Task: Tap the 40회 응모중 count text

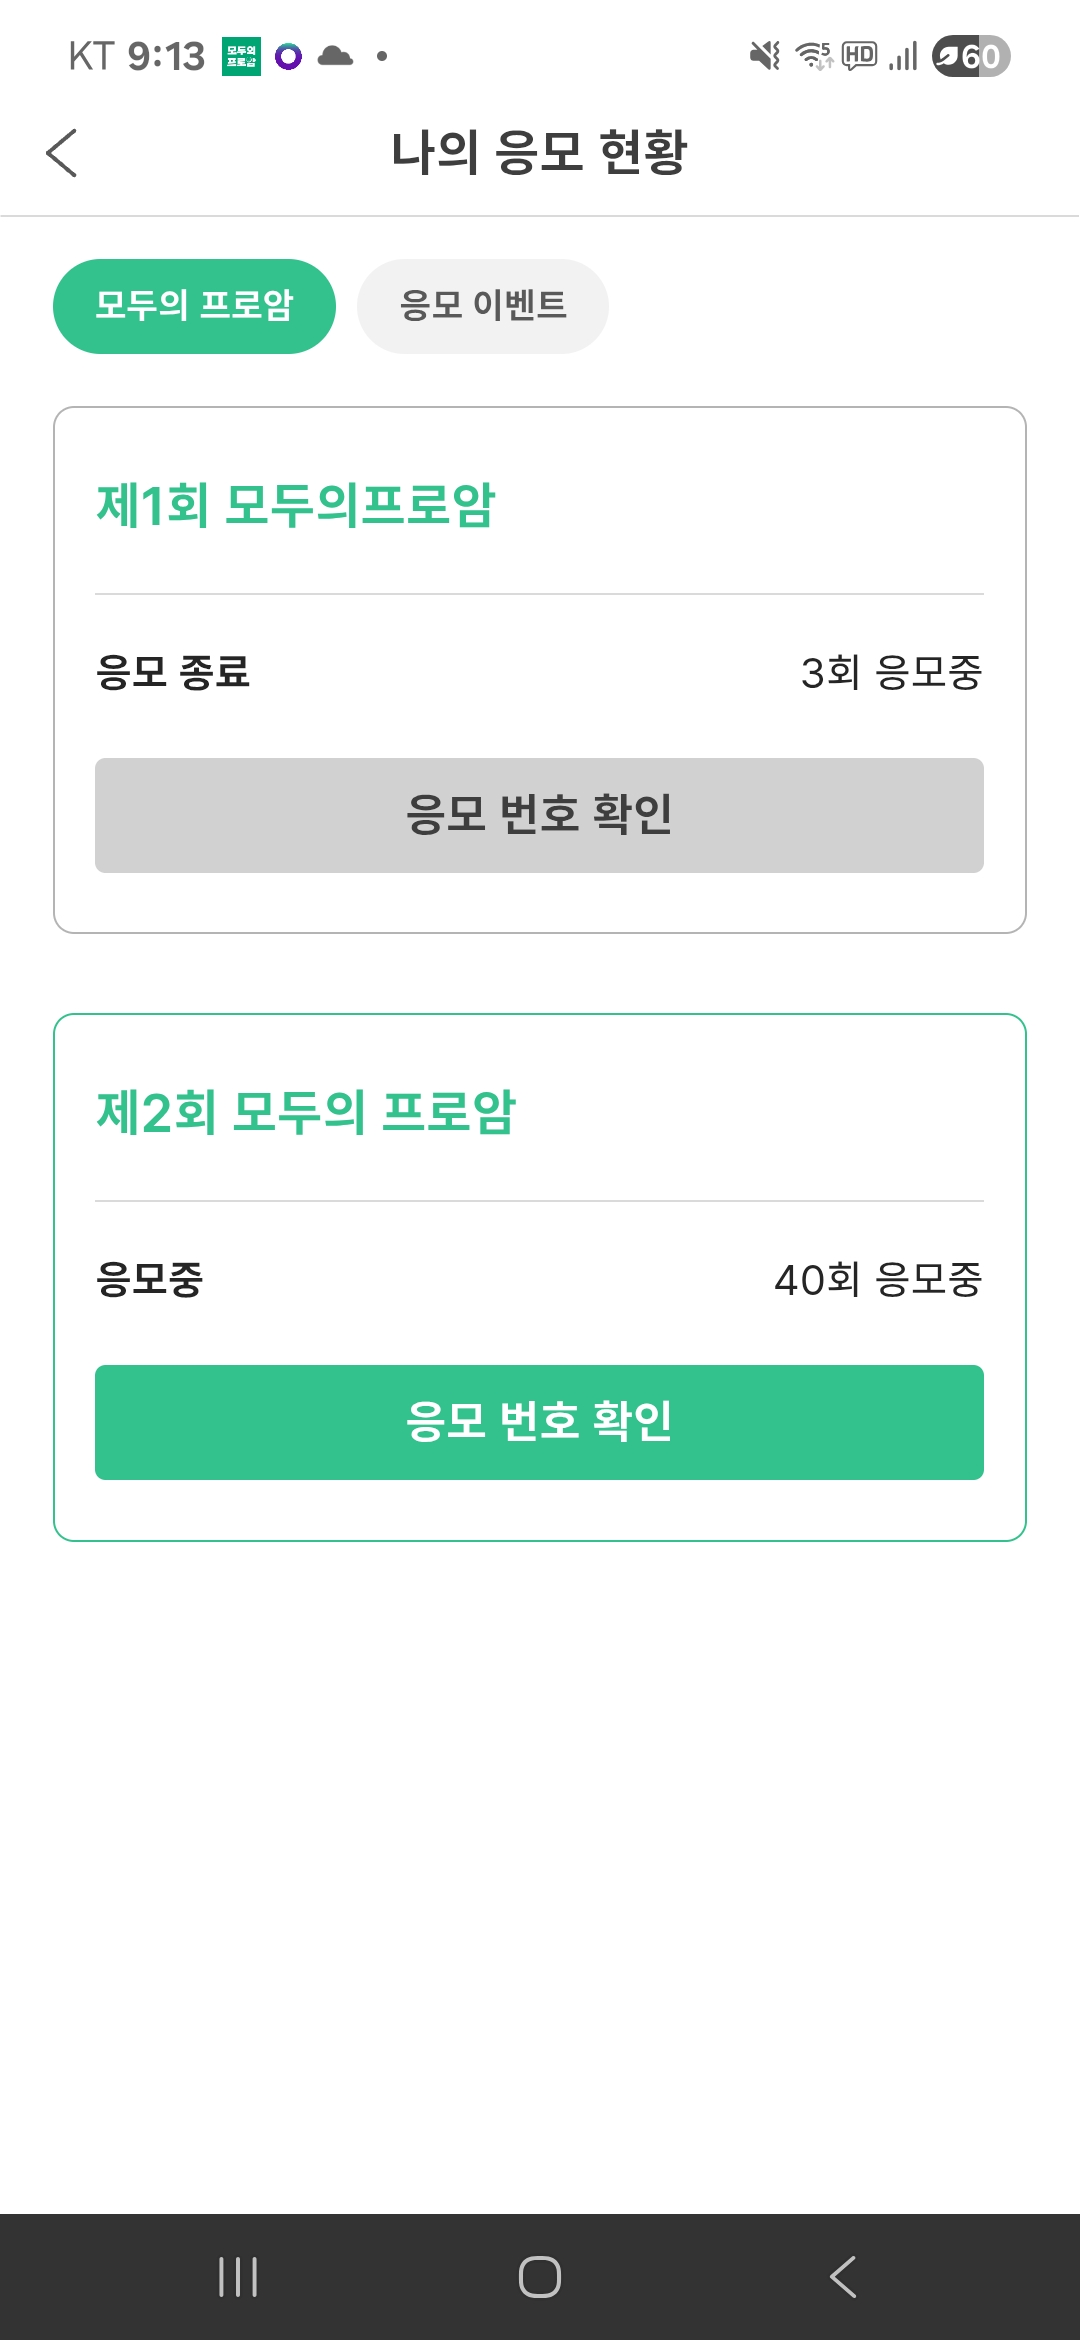Action: [878, 1279]
